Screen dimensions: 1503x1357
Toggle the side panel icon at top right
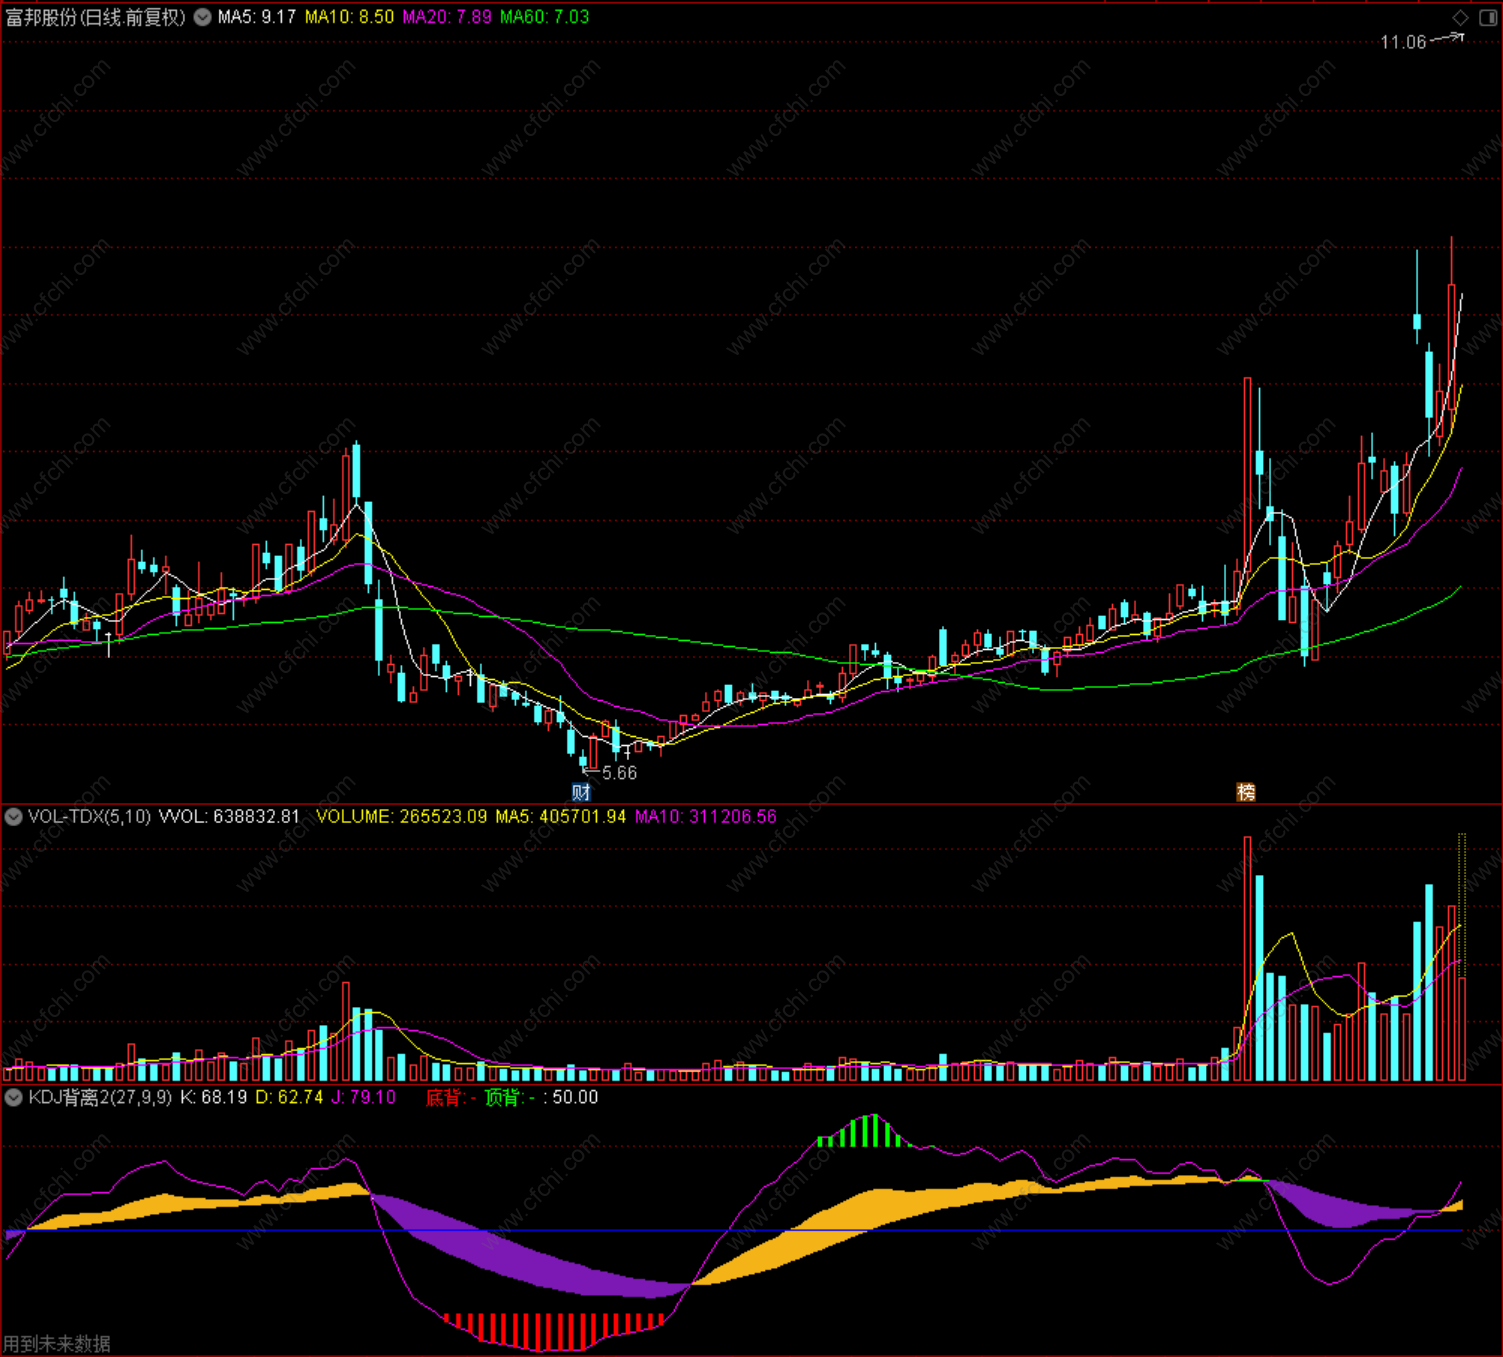click(1488, 17)
